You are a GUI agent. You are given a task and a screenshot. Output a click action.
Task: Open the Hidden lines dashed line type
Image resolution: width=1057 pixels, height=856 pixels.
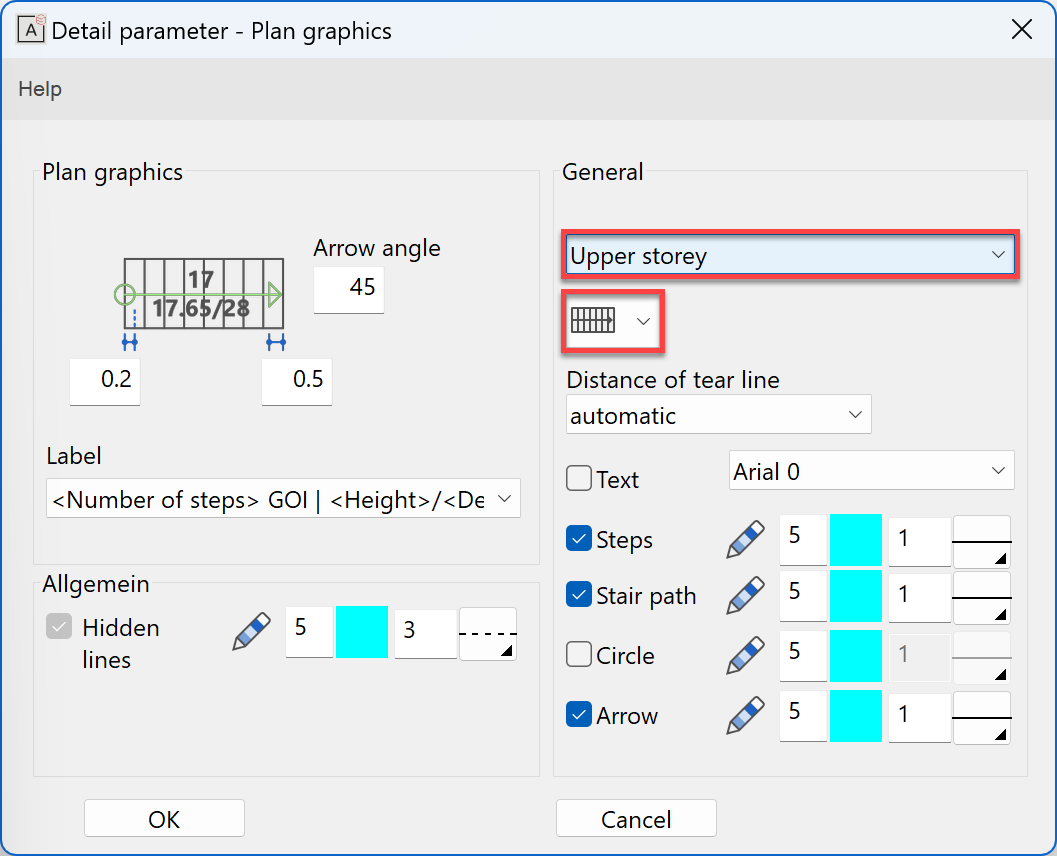[487, 634]
